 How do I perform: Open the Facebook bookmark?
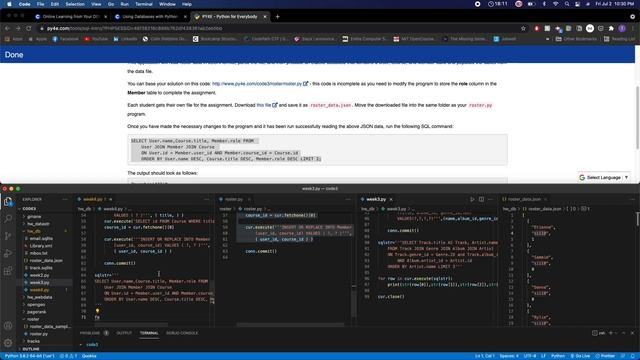point(65,39)
